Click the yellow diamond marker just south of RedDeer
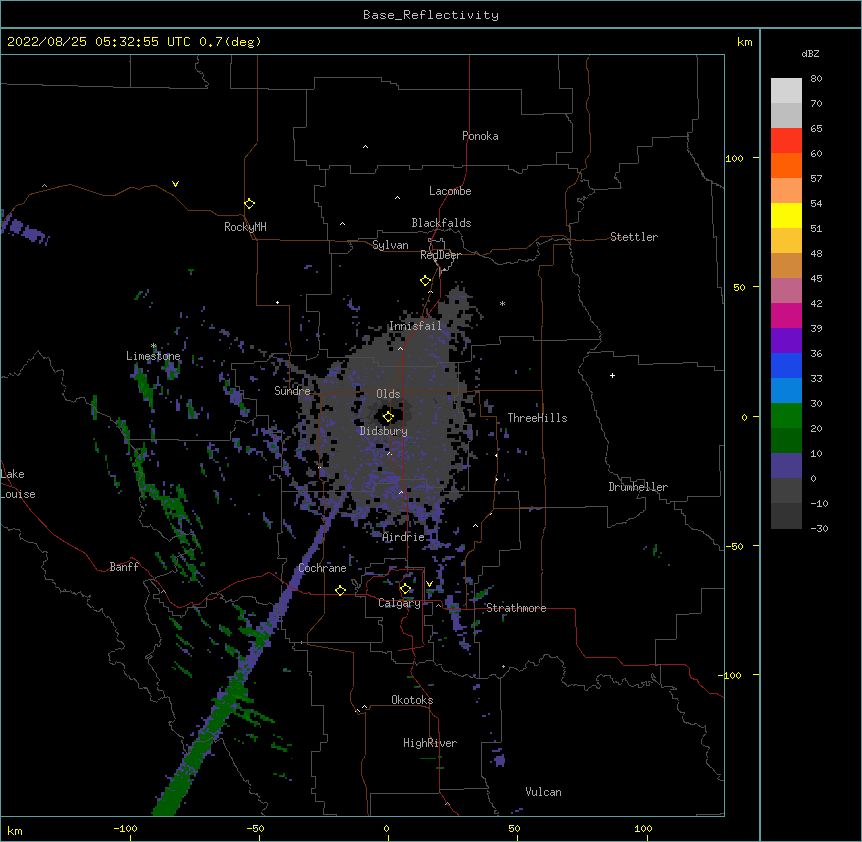862x842 pixels. pos(426,281)
